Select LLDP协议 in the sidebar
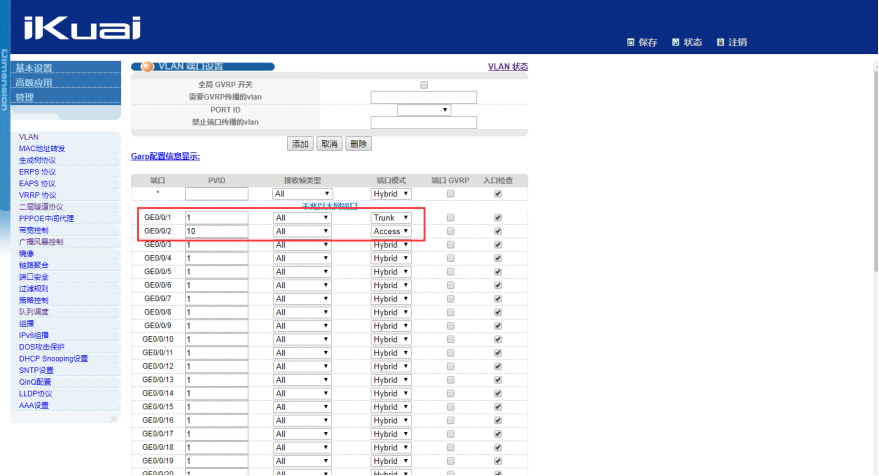 tap(35, 394)
